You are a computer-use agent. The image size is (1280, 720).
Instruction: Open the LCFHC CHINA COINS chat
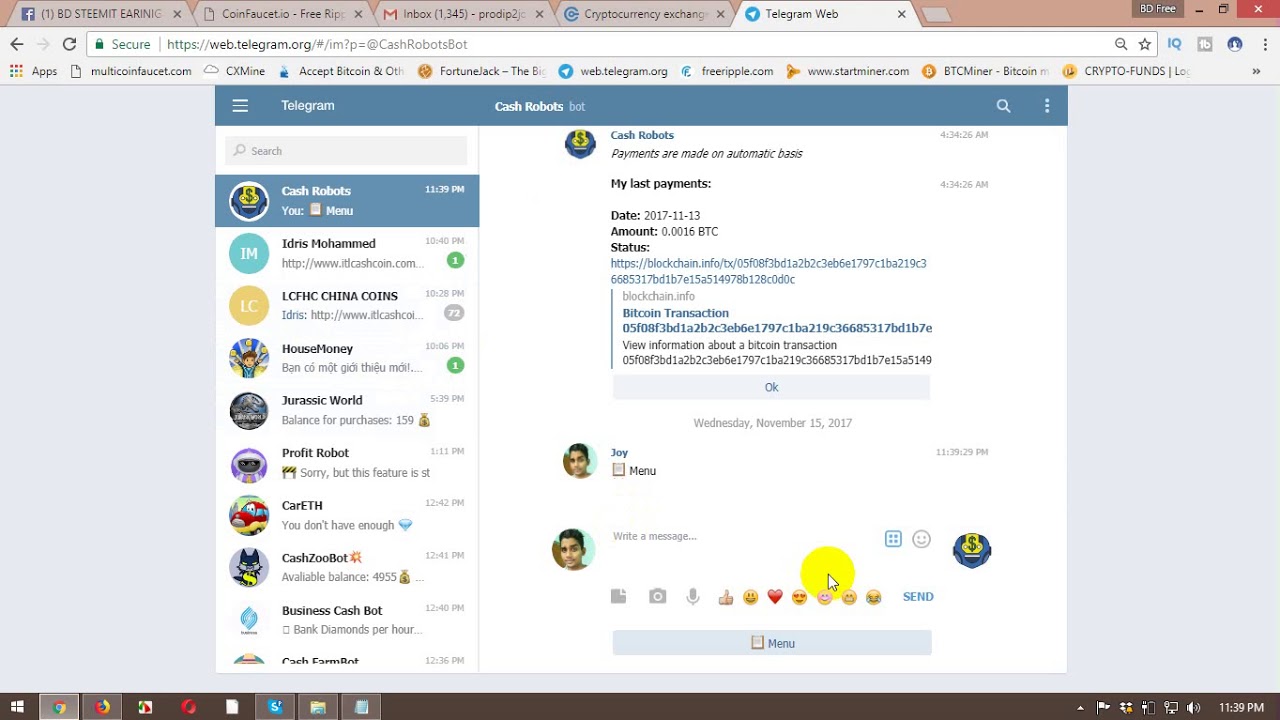(347, 306)
